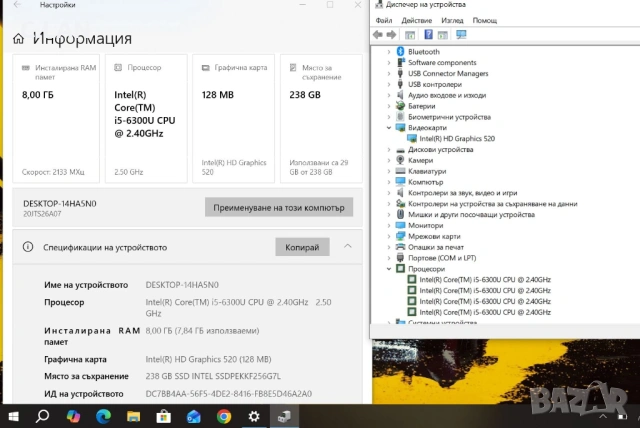Click the Място за съхранение 238 GB card
640x428 pixels.
click(321, 118)
